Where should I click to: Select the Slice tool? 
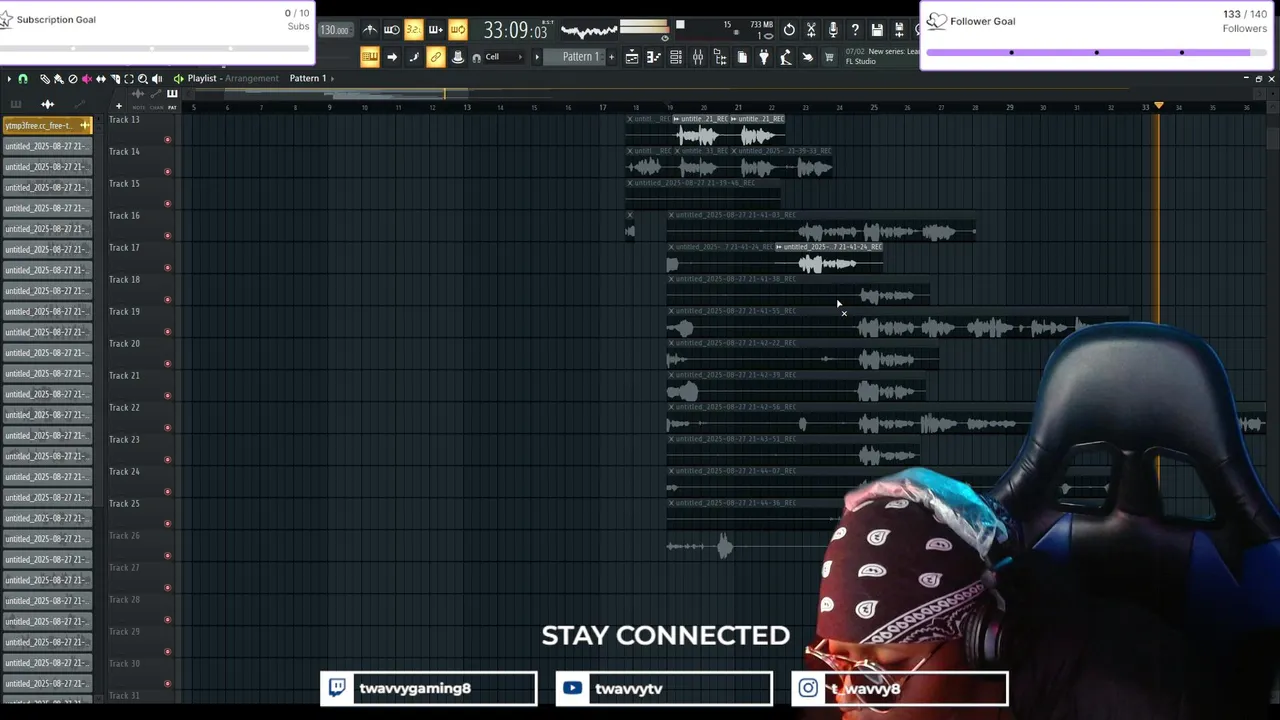114,78
